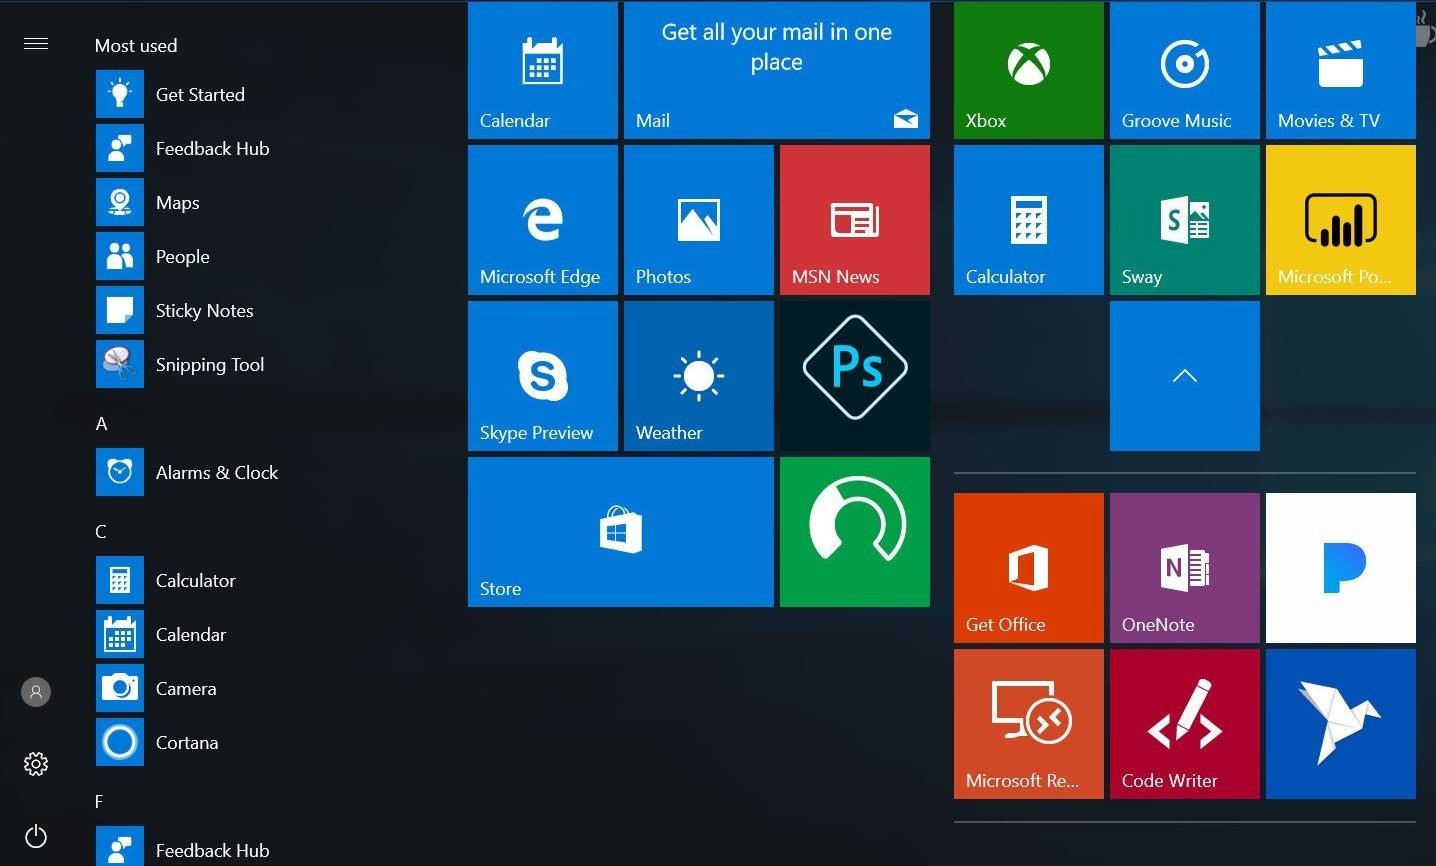1436x866 pixels.
Task: Click the letter F section header
Action: pyautogui.click(x=100, y=802)
